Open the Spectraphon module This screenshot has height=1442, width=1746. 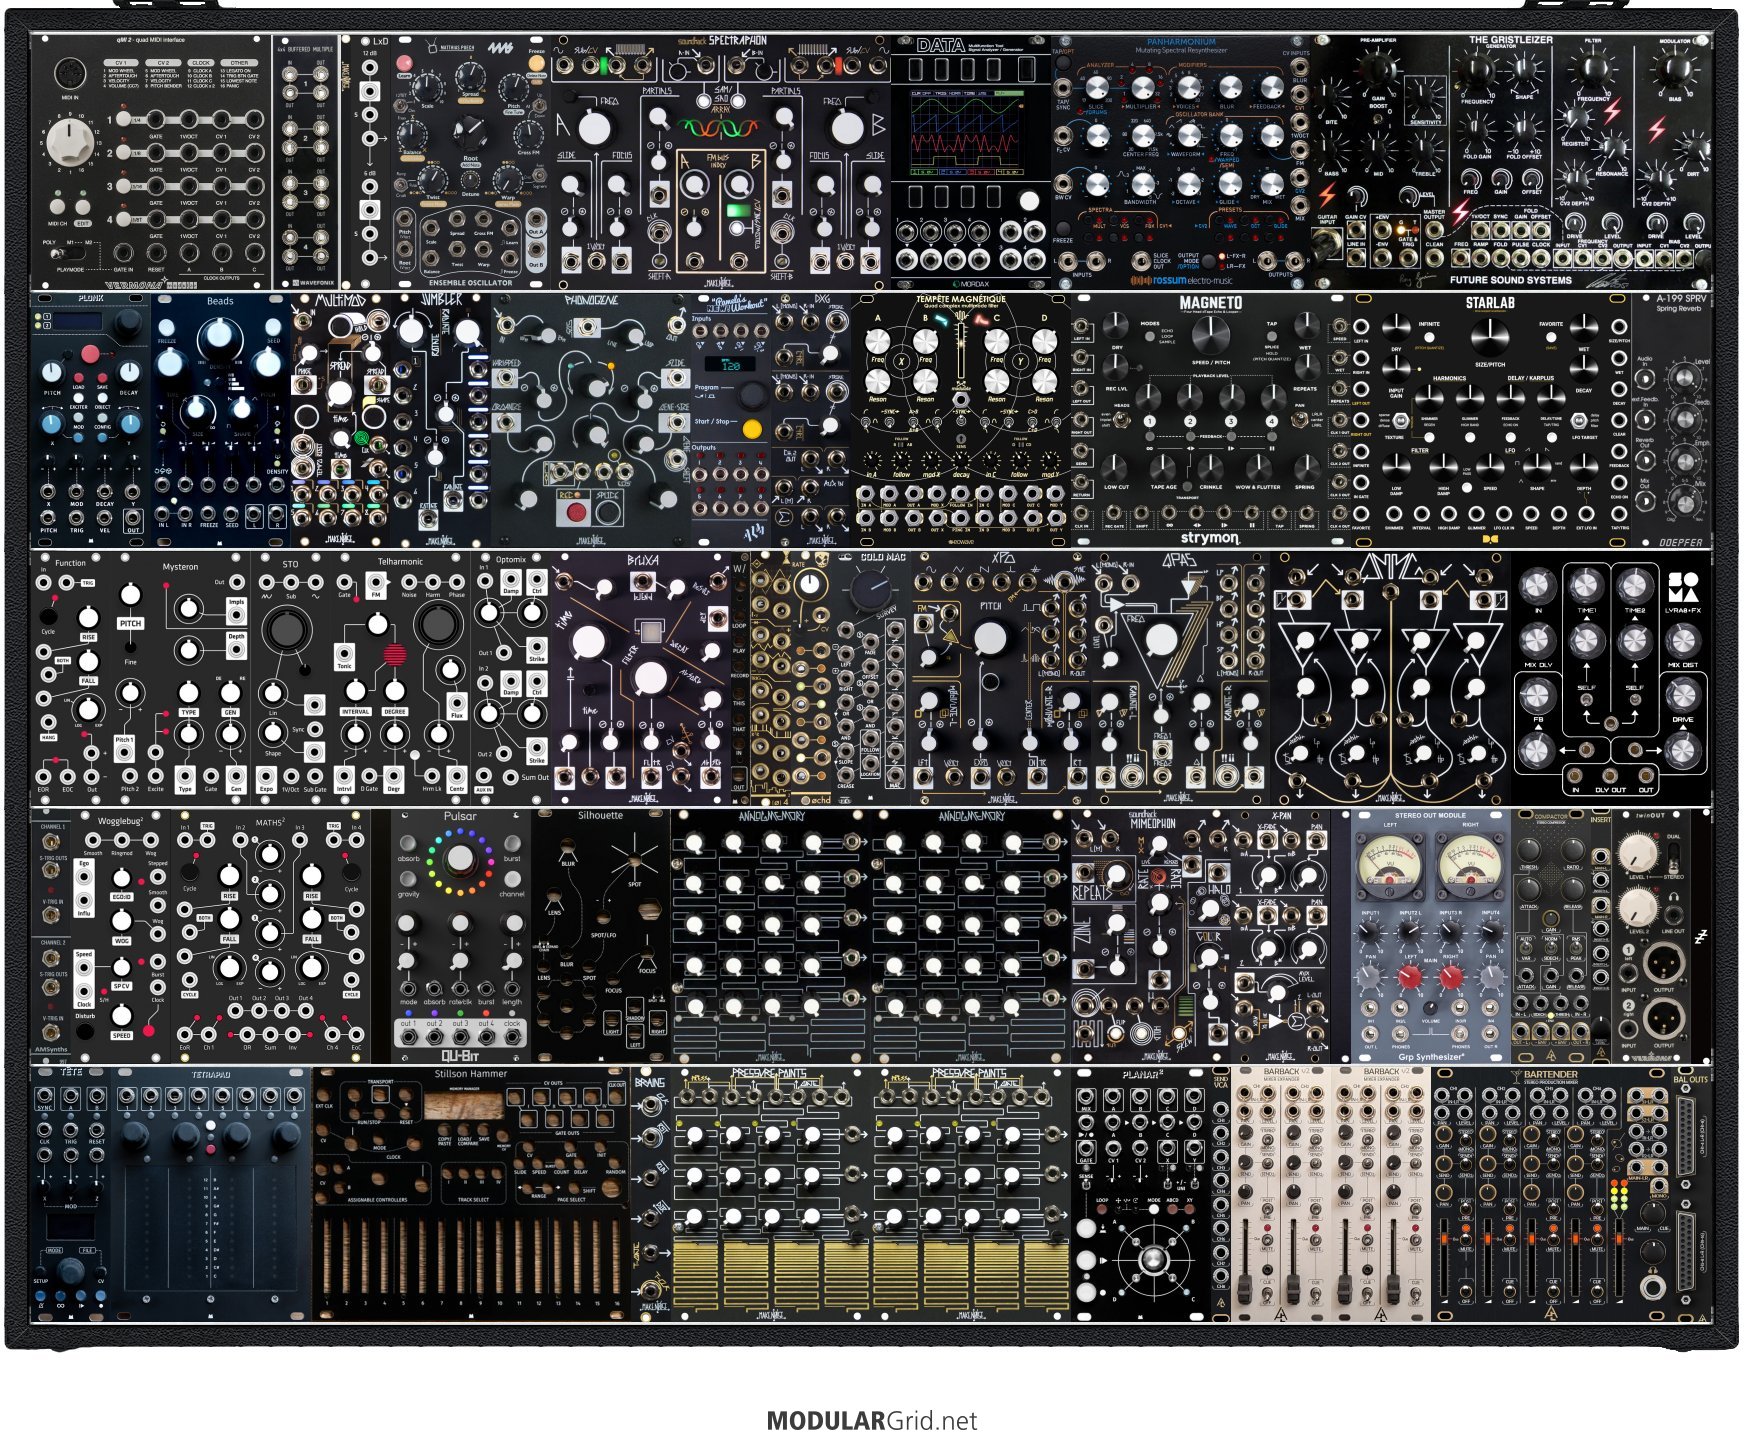[720, 162]
